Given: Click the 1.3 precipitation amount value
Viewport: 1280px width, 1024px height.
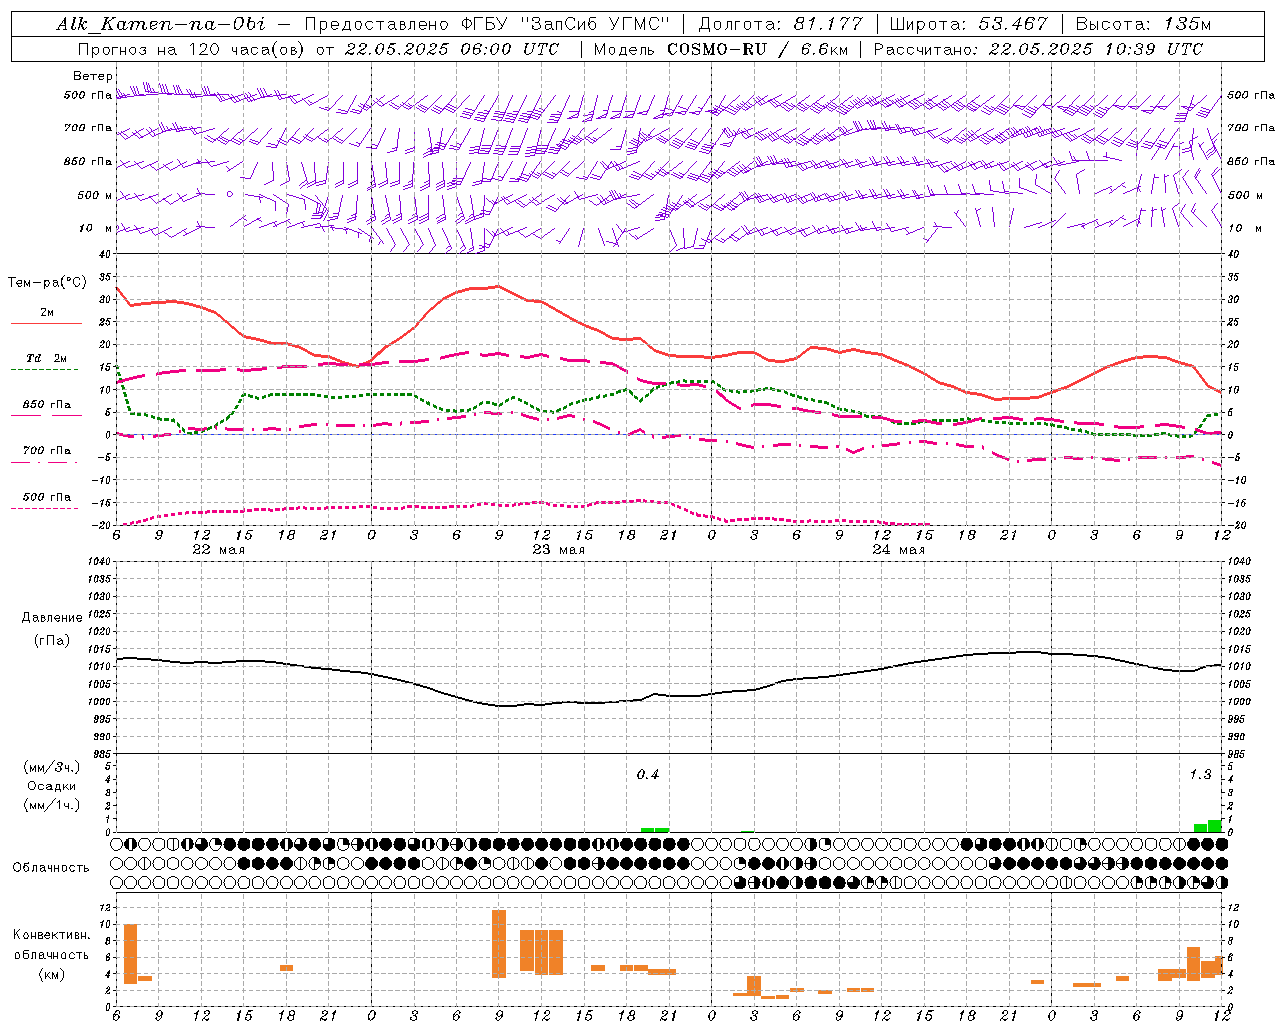Looking at the screenshot, I should click(1200, 775).
